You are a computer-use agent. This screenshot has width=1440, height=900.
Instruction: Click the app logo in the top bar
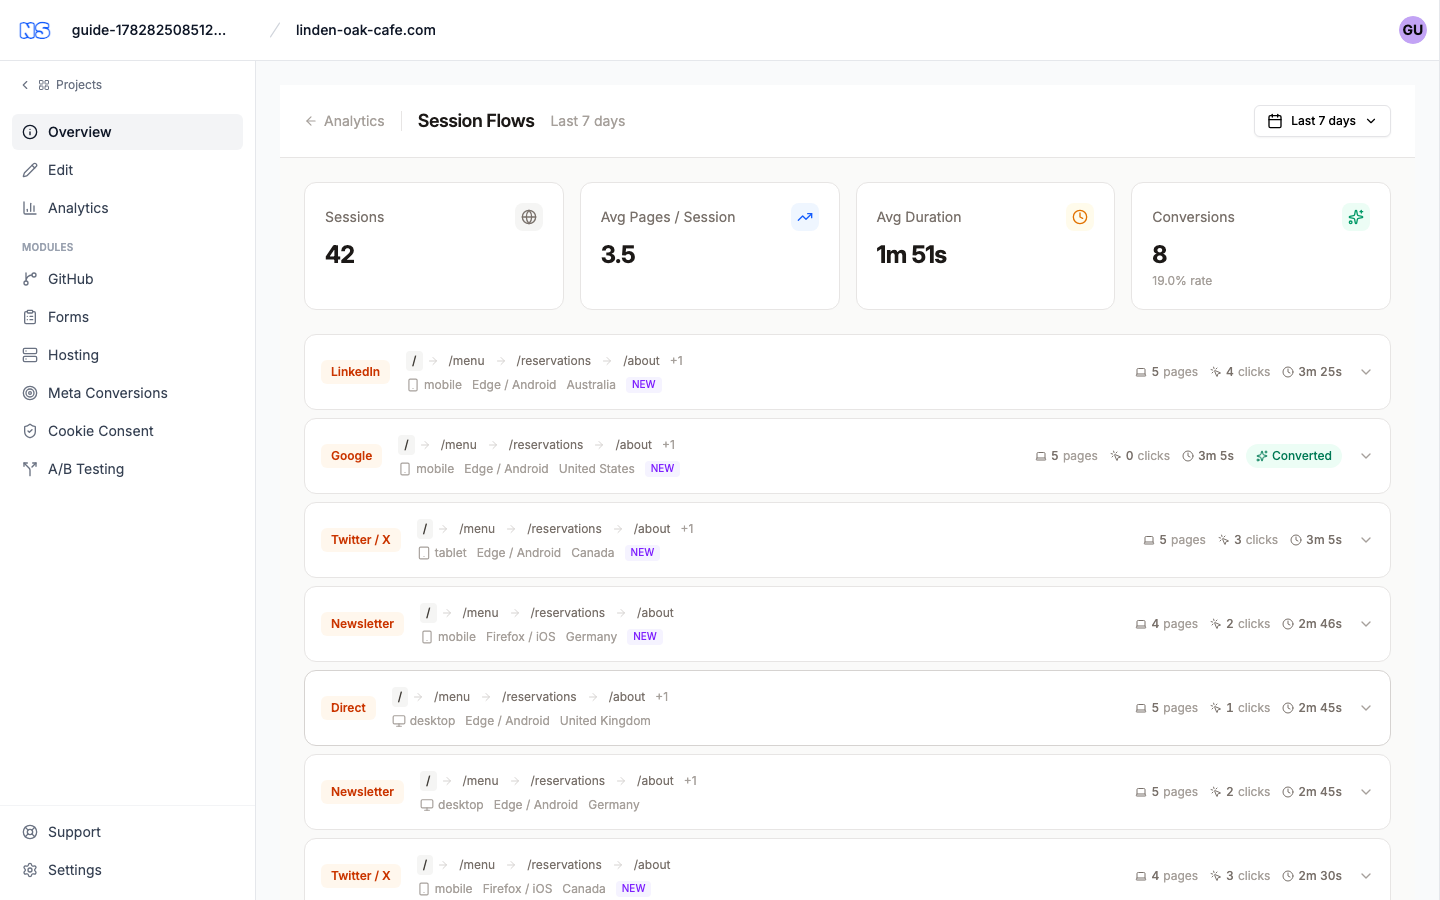click(x=35, y=30)
